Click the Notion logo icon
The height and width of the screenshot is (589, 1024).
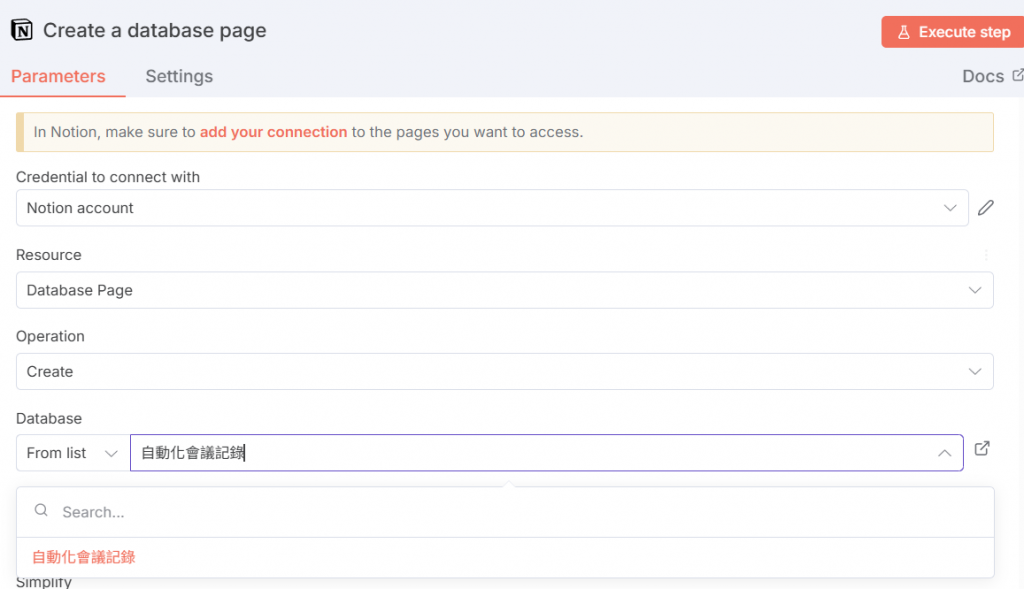click(22, 30)
